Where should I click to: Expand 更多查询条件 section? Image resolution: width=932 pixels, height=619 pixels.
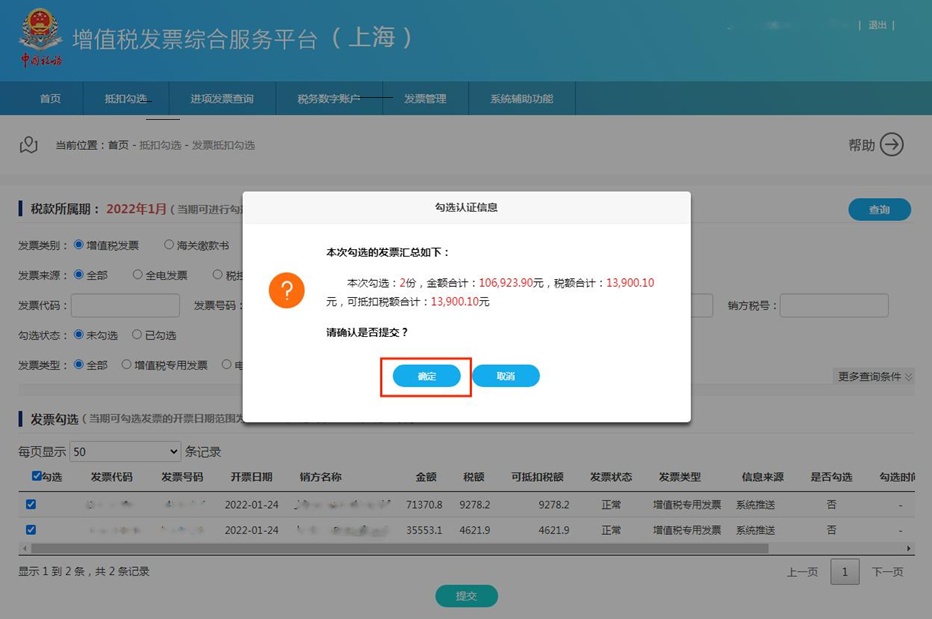tap(875, 377)
